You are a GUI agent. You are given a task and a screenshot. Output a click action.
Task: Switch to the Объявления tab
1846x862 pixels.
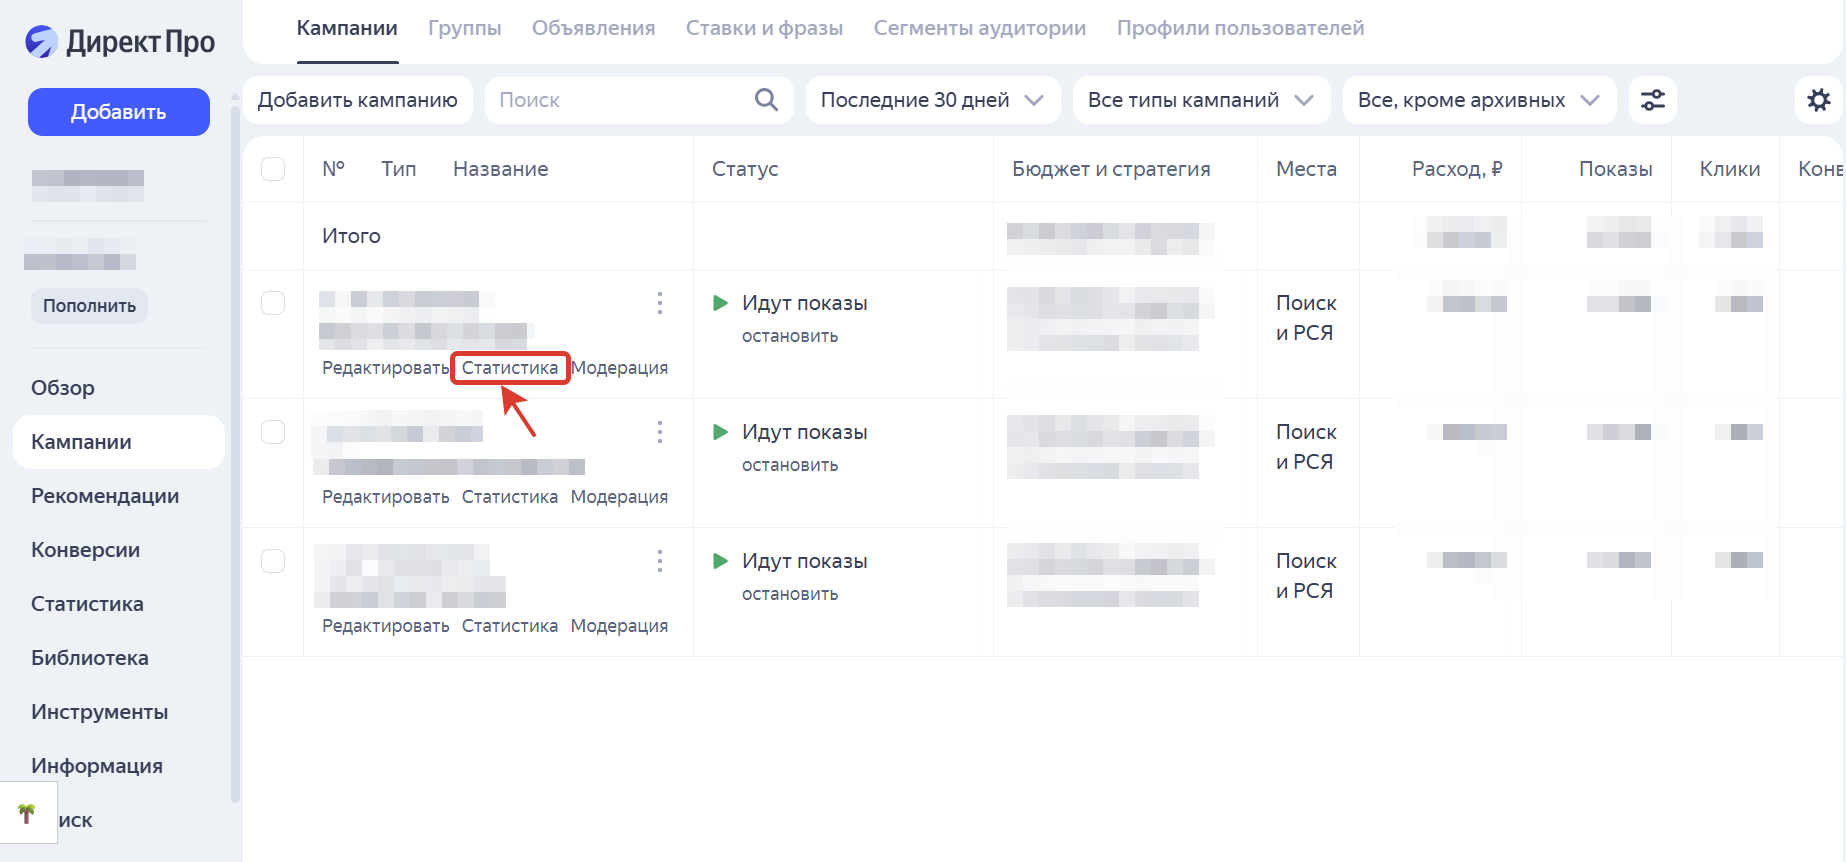[594, 28]
